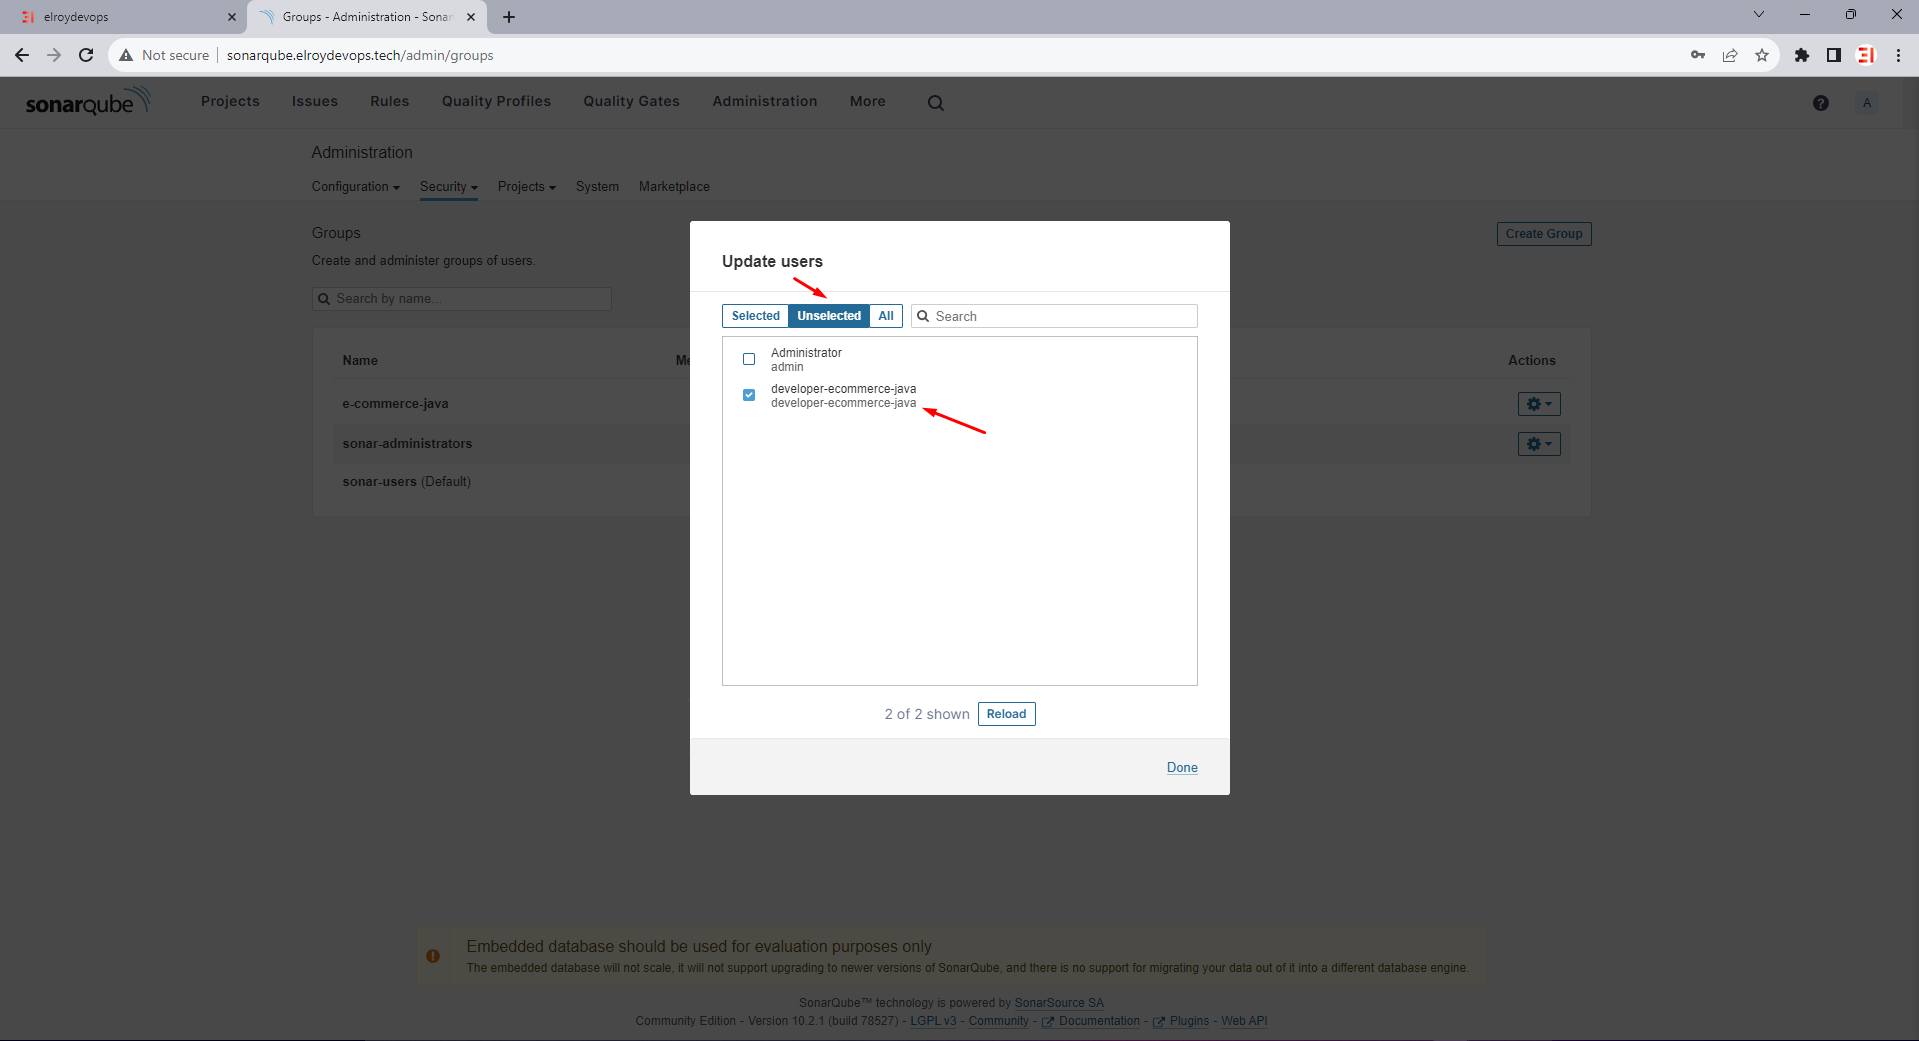Bookmark the page with the star icon
Image resolution: width=1919 pixels, height=1041 pixels.
point(1762,55)
